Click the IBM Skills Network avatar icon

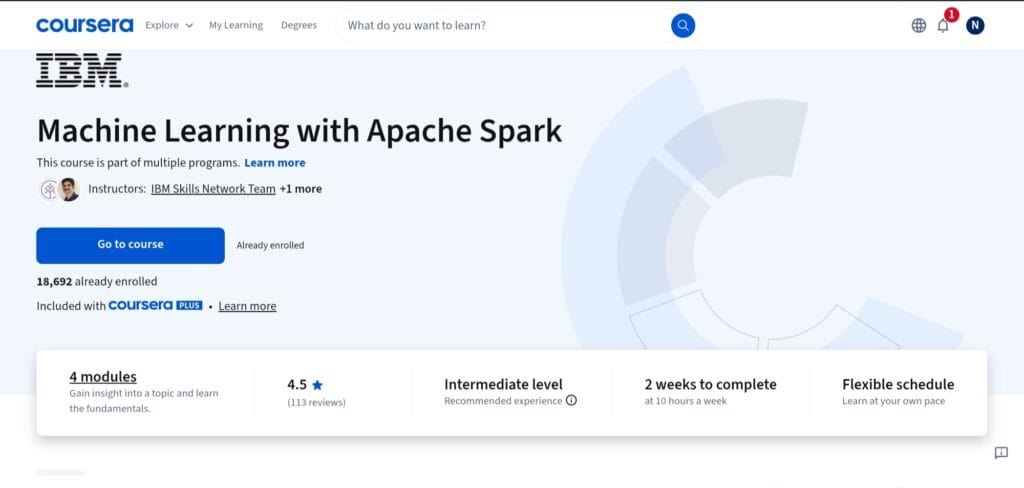coord(48,189)
